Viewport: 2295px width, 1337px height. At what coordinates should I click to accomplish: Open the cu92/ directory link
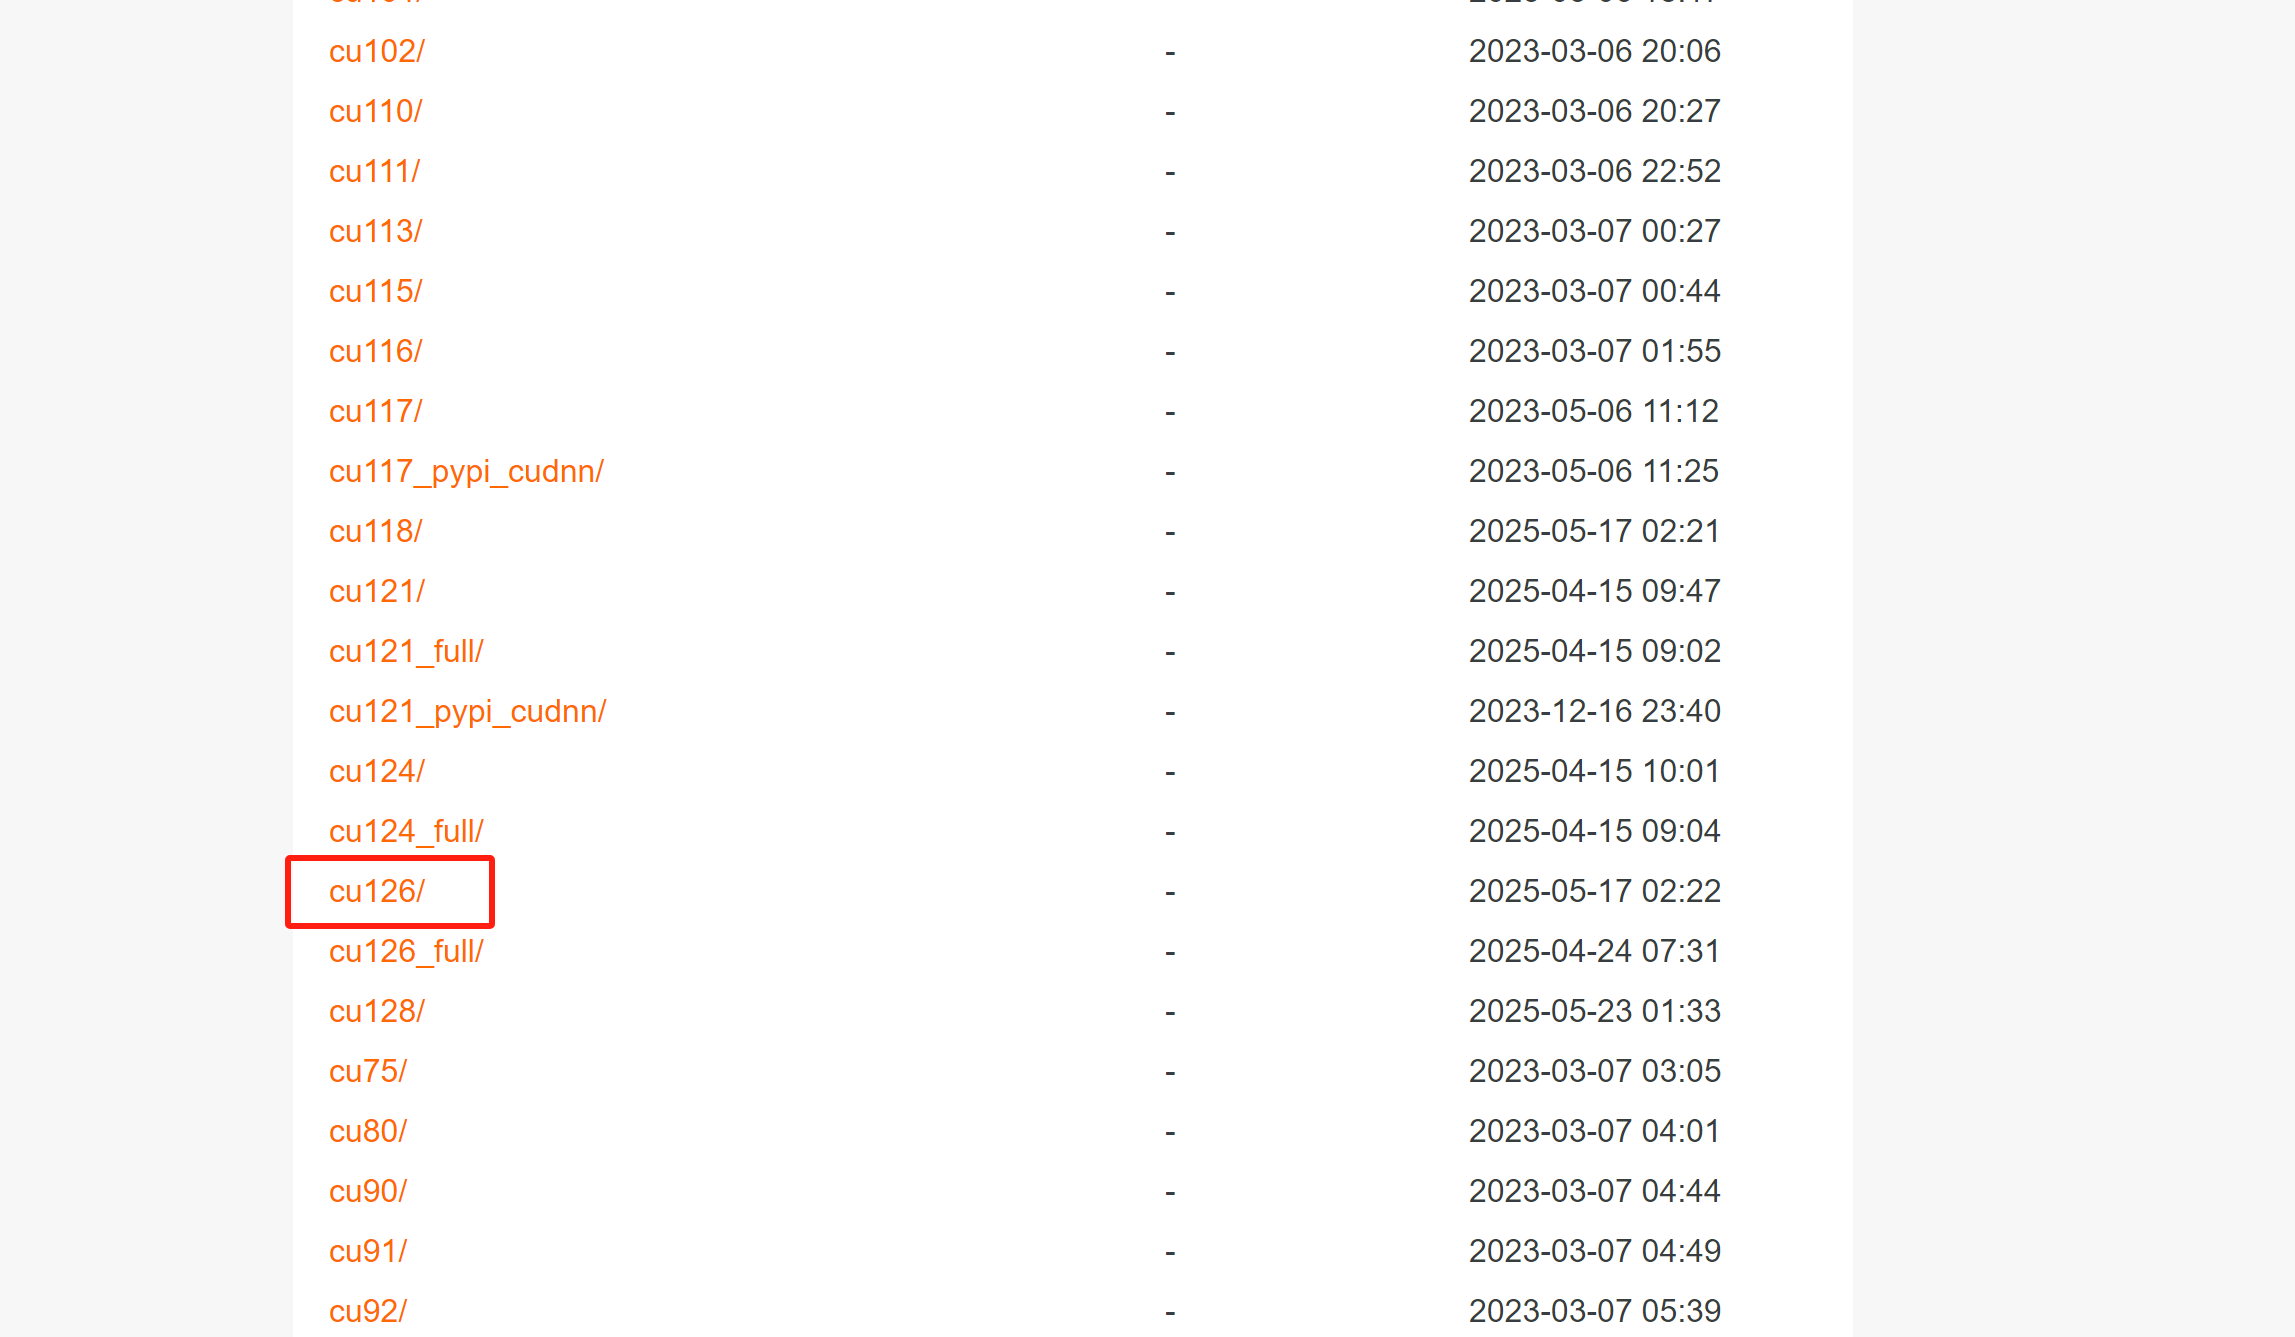[x=368, y=1311]
